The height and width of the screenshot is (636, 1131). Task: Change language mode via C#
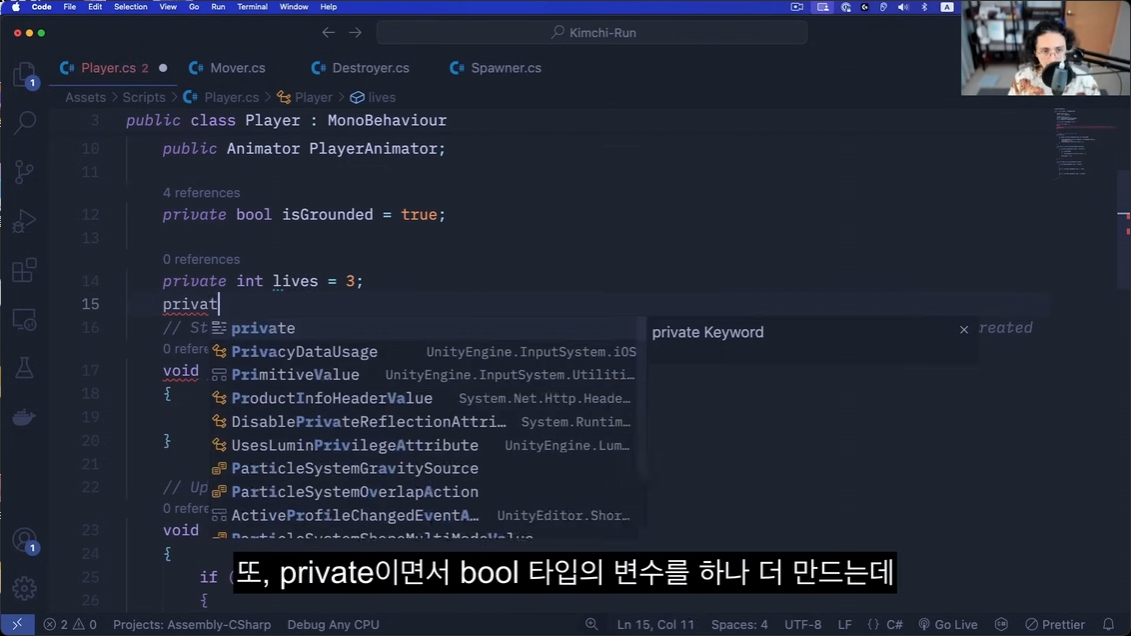coord(894,624)
